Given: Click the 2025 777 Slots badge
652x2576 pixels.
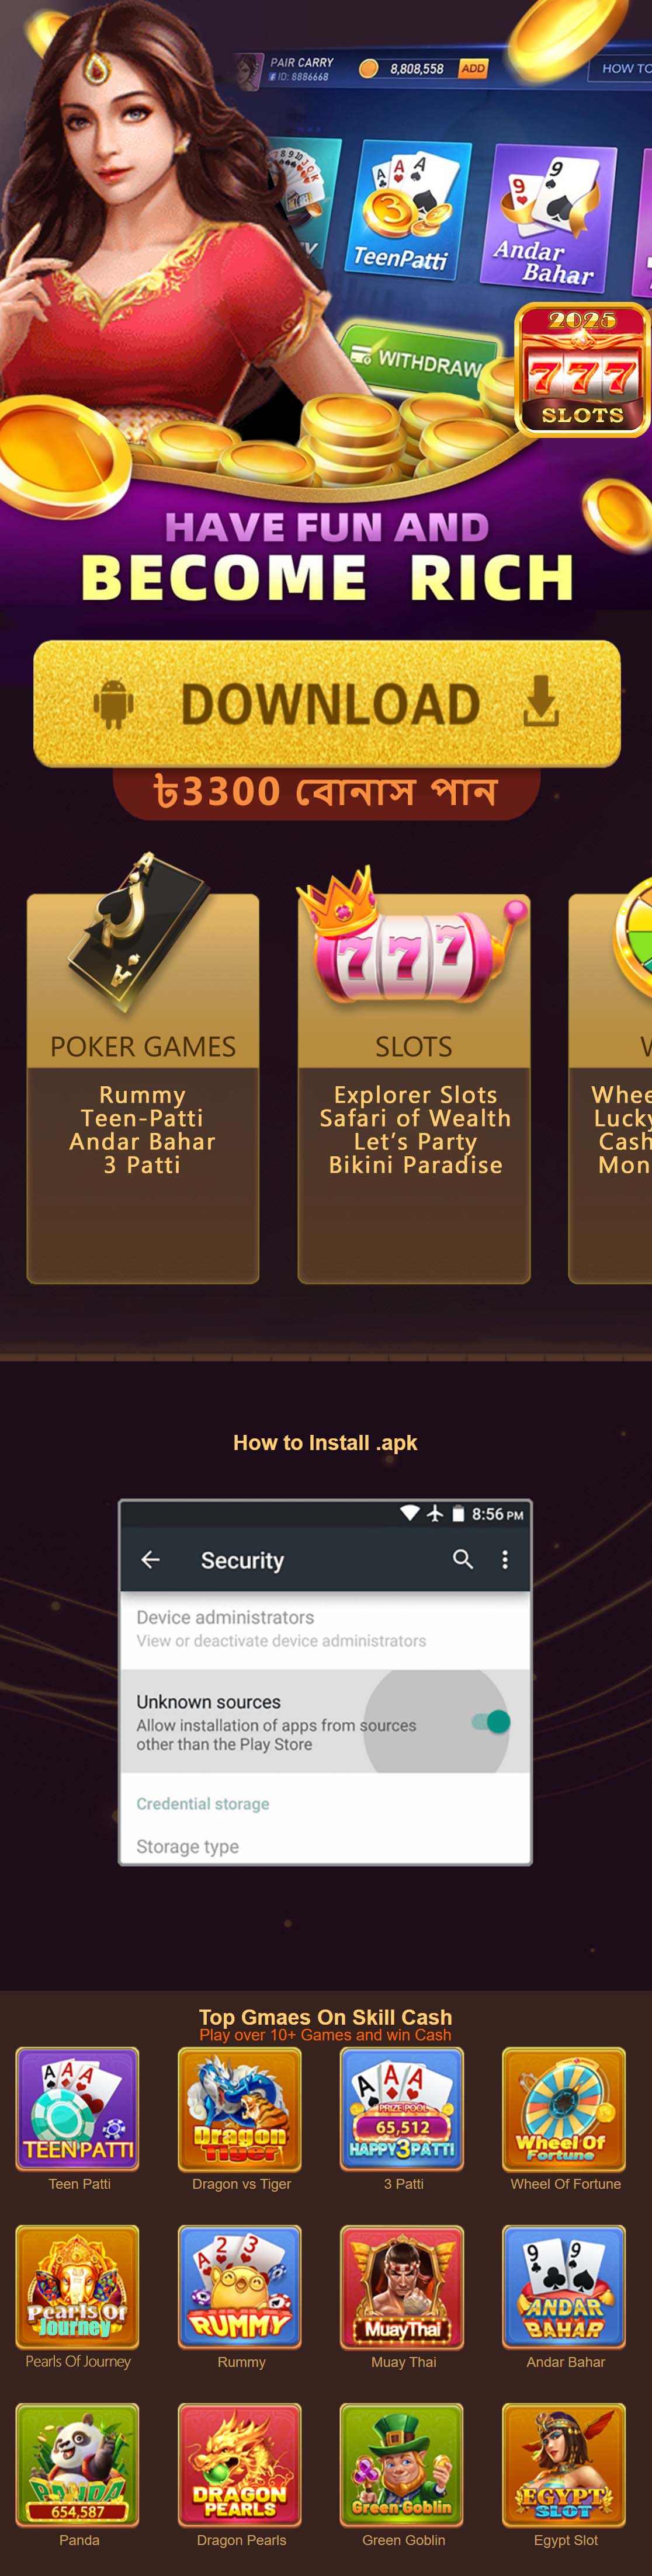Looking at the screenshot, I should point(583,369).
